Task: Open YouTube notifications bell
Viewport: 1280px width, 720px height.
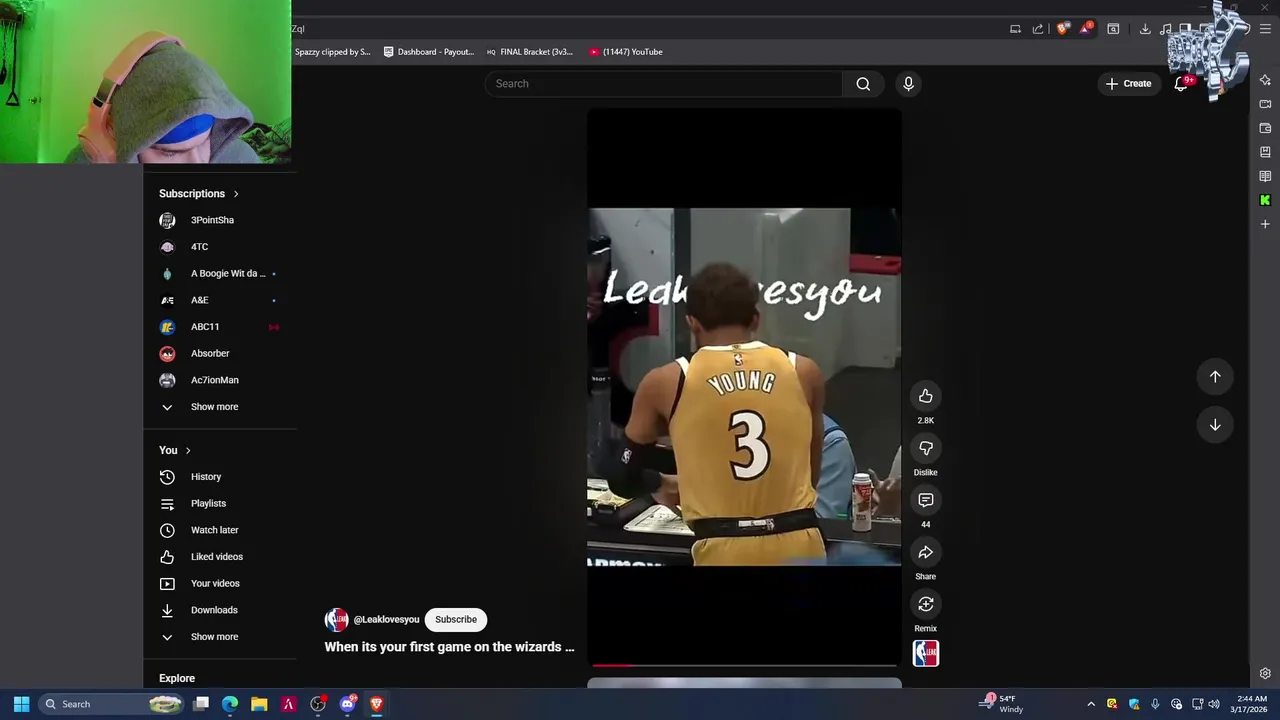Action: [x=1181, y=84]
